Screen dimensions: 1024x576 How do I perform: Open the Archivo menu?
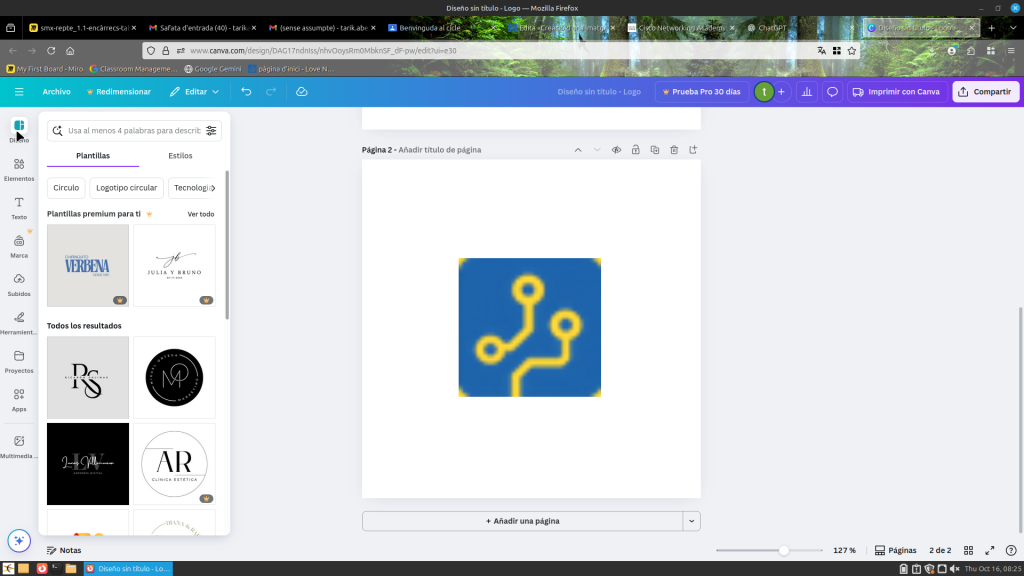(x=56, y=92)
